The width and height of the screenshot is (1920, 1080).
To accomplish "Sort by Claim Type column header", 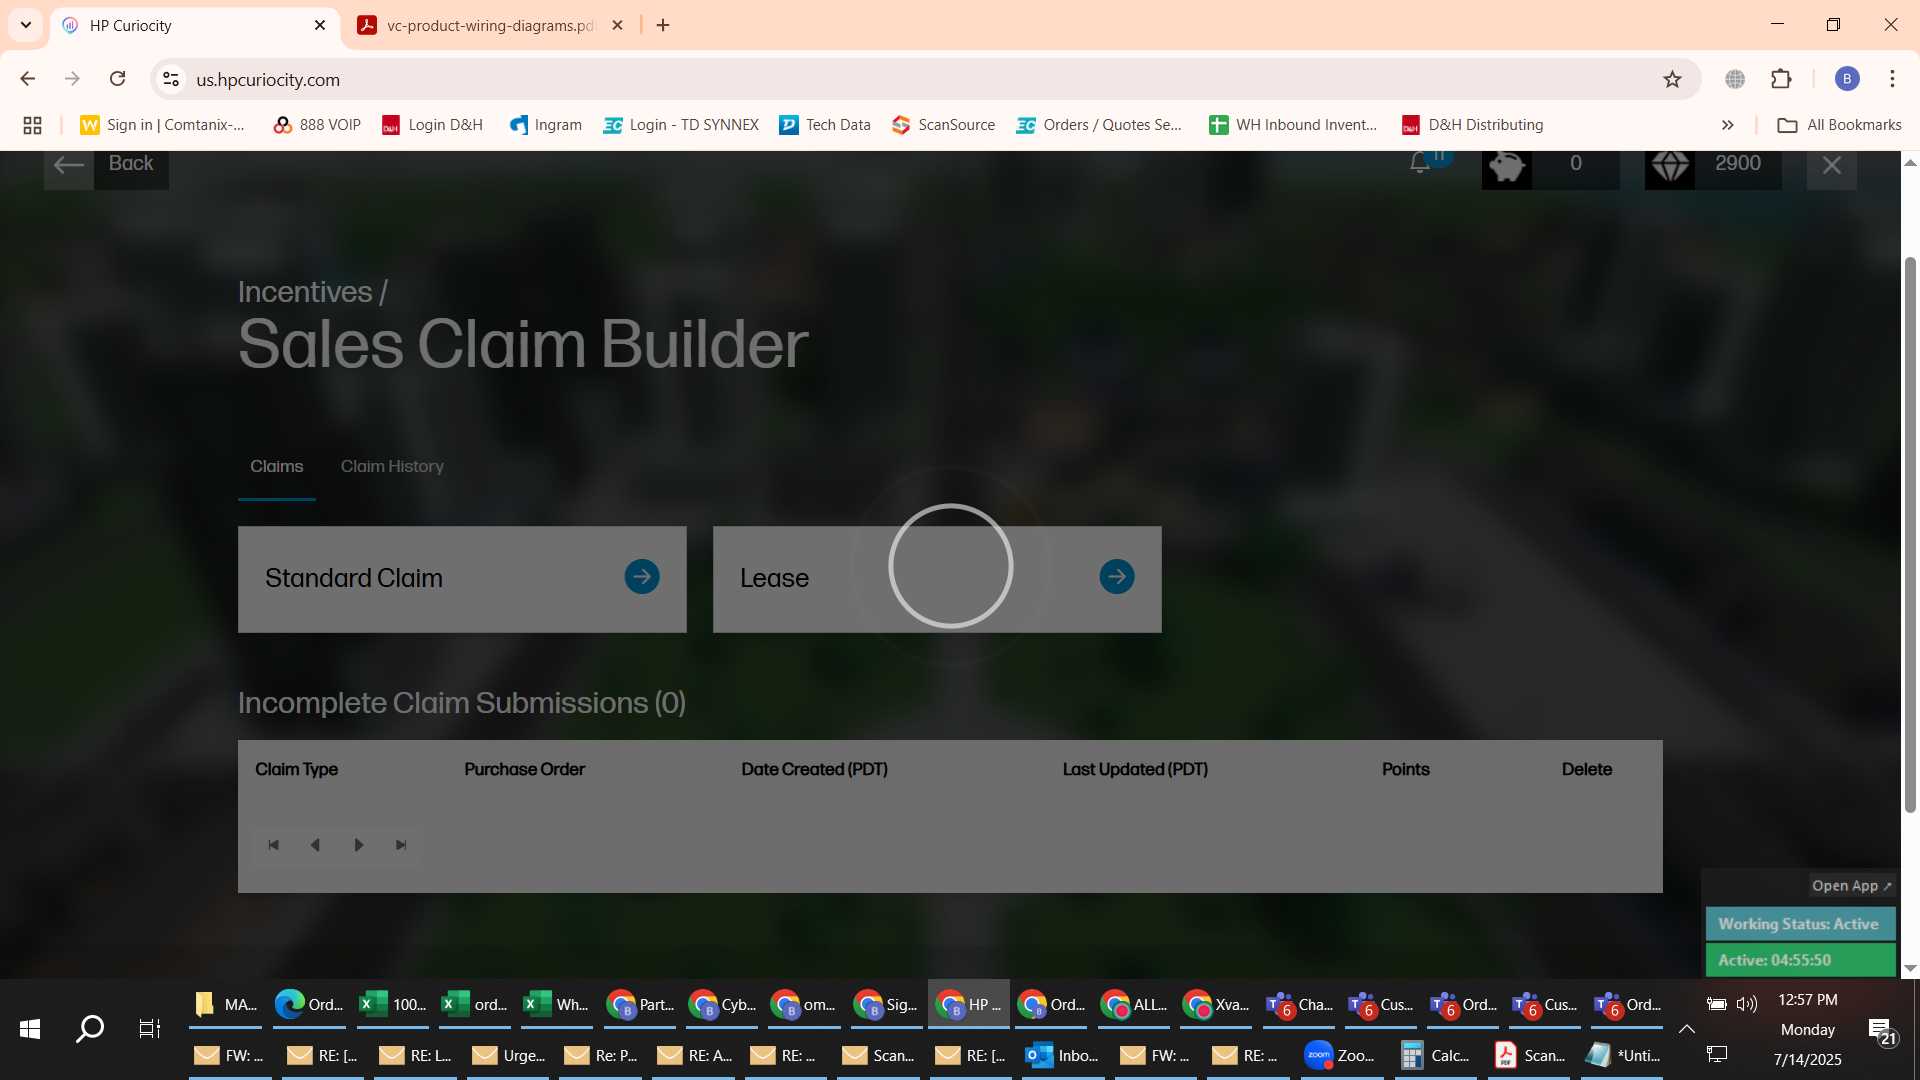I will click(x=297, y=769).
